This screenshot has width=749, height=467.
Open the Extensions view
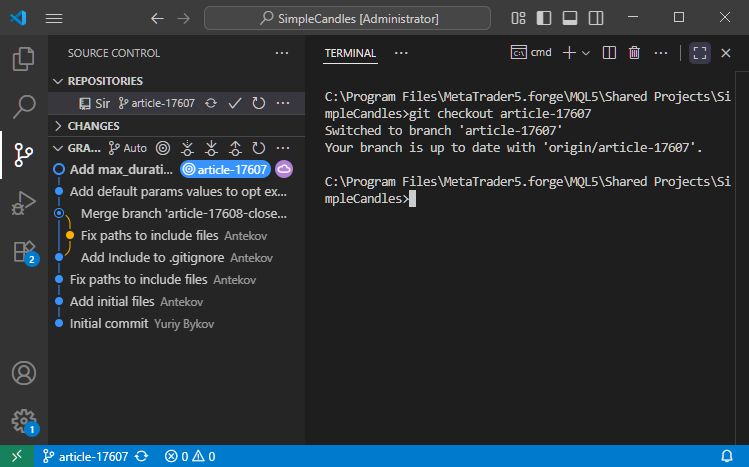coord(23,251)
